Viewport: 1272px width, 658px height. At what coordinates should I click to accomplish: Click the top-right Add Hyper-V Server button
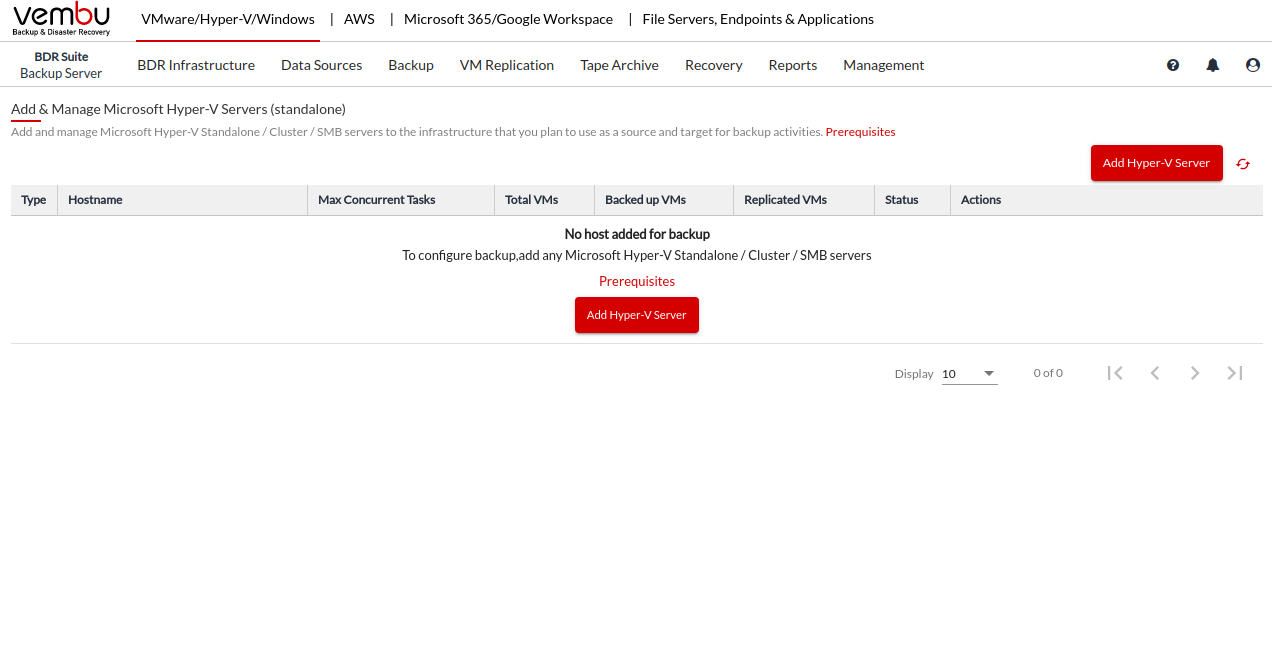(1156, 163)
